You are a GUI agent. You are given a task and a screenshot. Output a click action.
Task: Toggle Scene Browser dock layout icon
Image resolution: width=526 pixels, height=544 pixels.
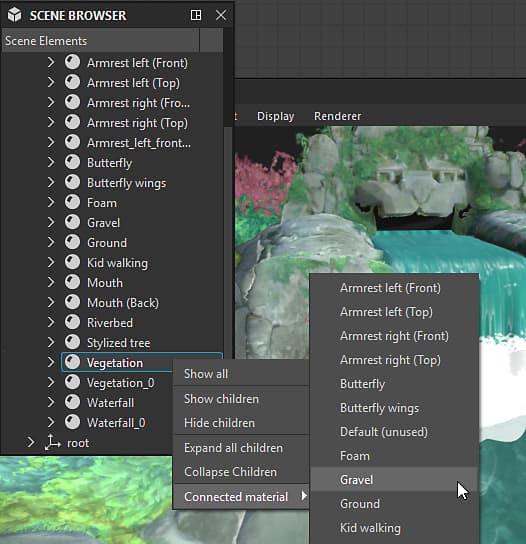196,15
